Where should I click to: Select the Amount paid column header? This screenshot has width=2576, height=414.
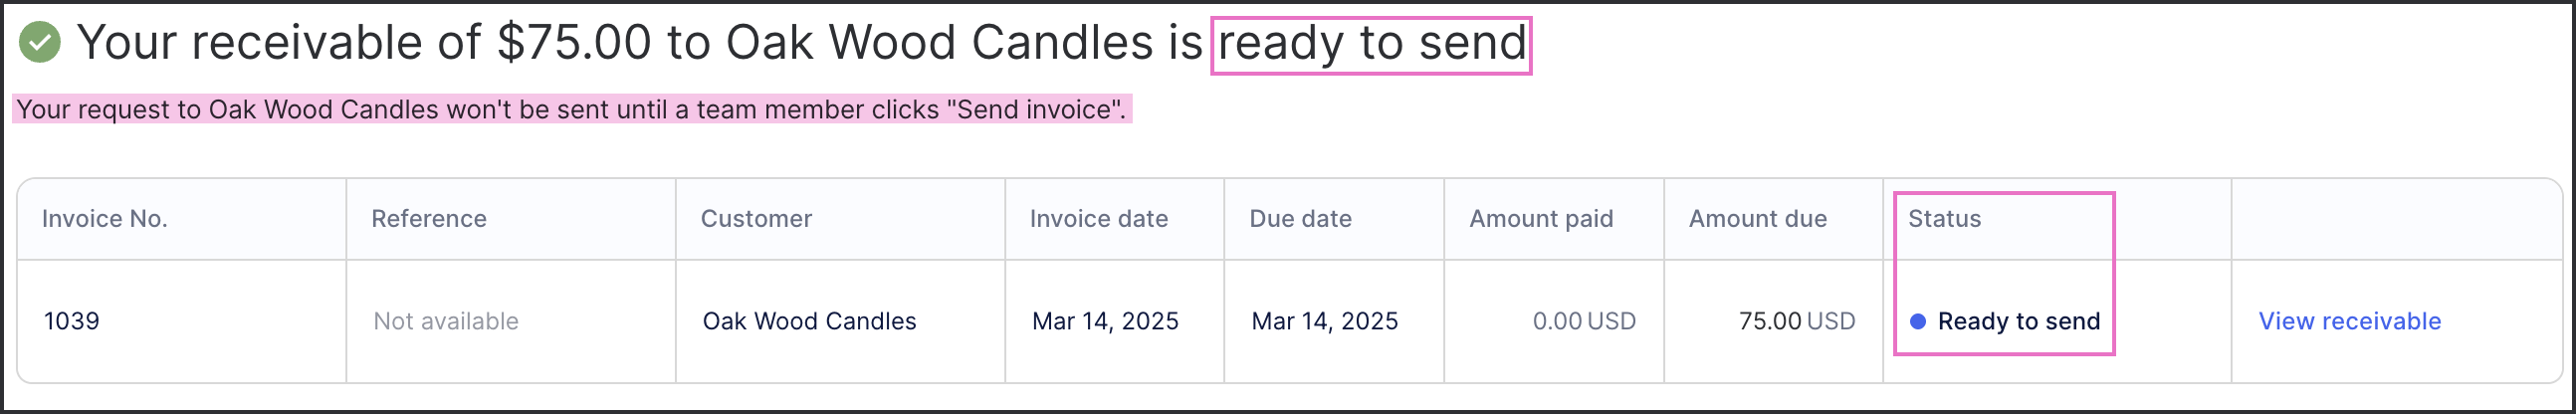[x=1541, y=219]
